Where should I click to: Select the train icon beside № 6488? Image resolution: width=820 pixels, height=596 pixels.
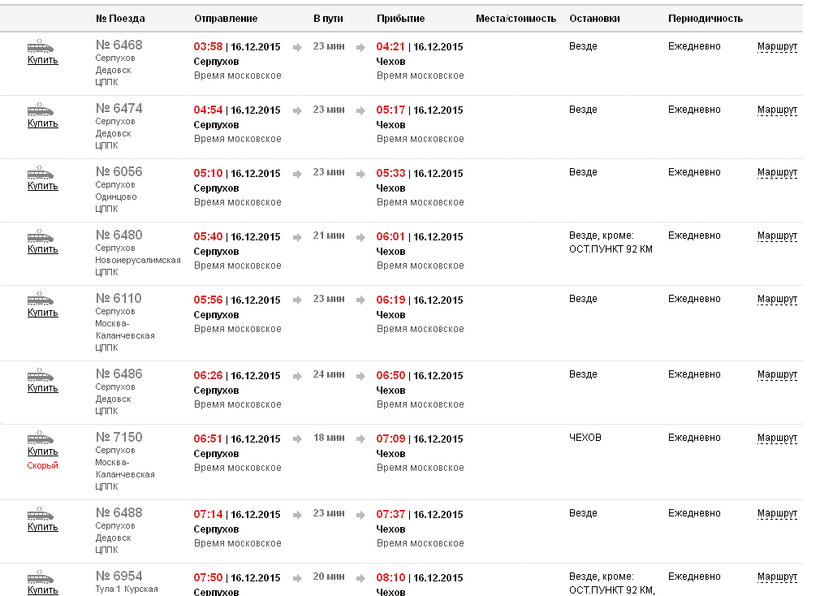tap(41, 514)
